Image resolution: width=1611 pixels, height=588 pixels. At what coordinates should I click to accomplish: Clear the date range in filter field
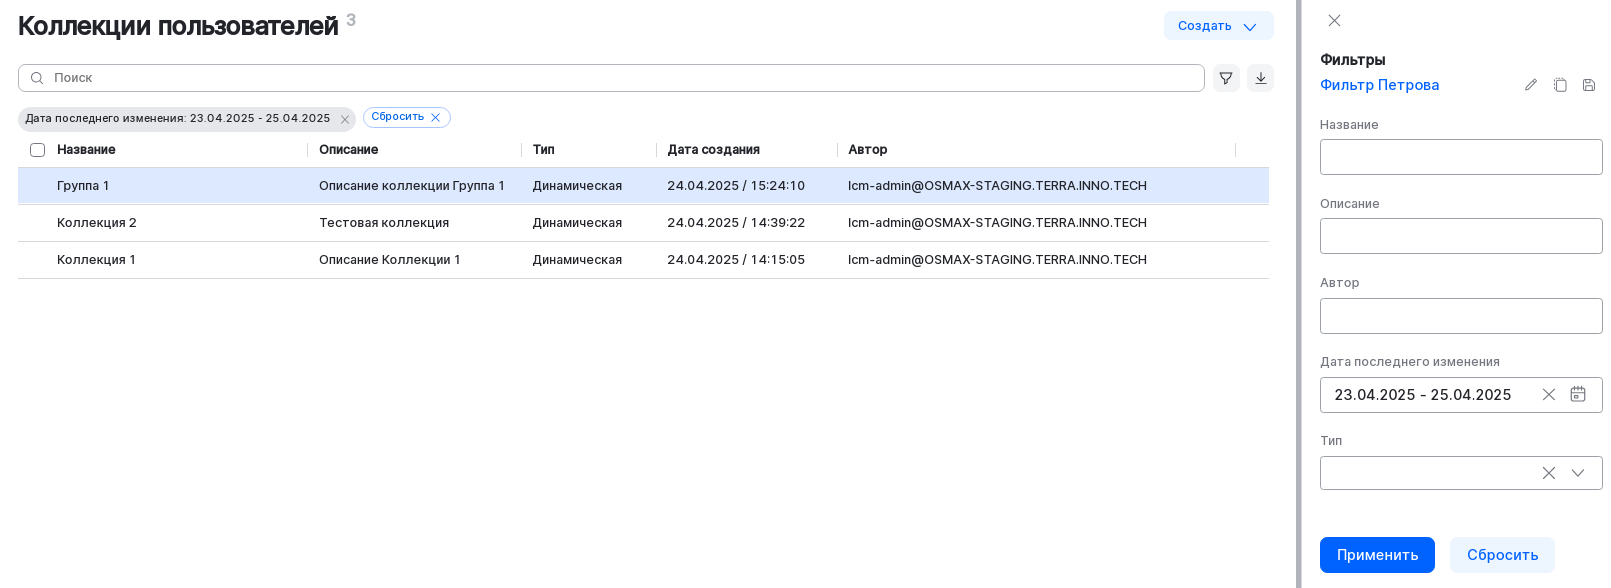click(x=1548, y=395)
